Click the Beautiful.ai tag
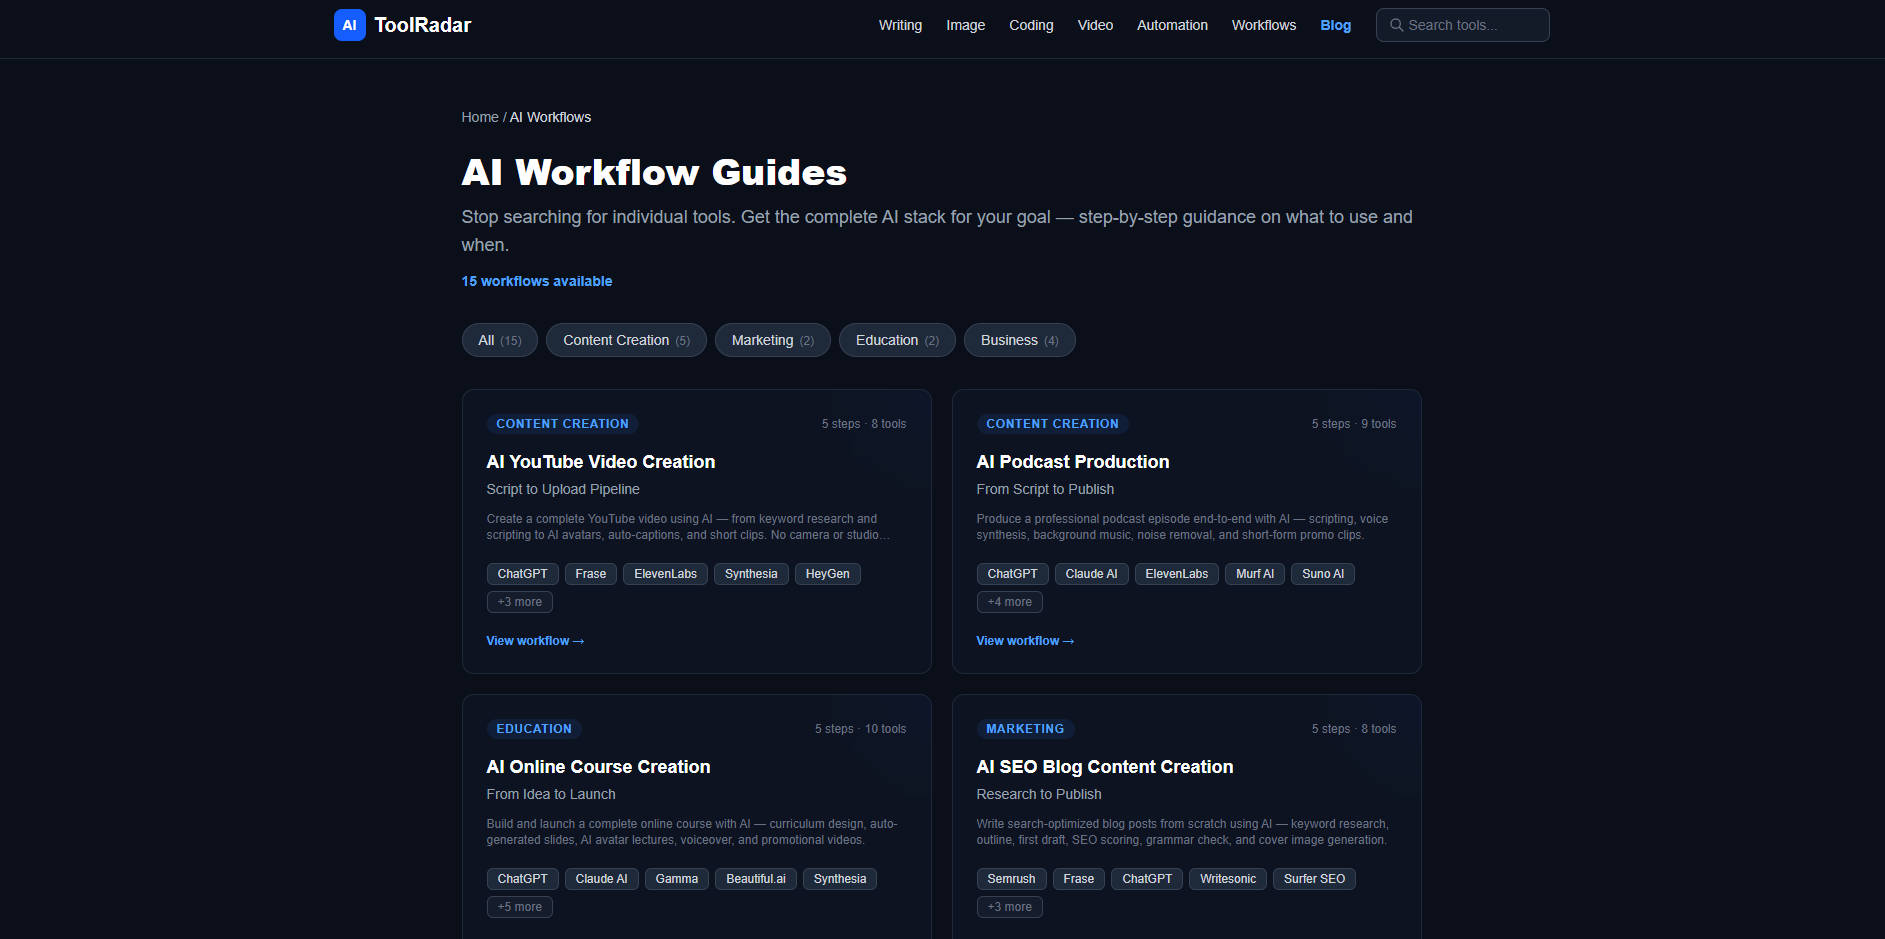1885x939 pixels. click(755, 879)
